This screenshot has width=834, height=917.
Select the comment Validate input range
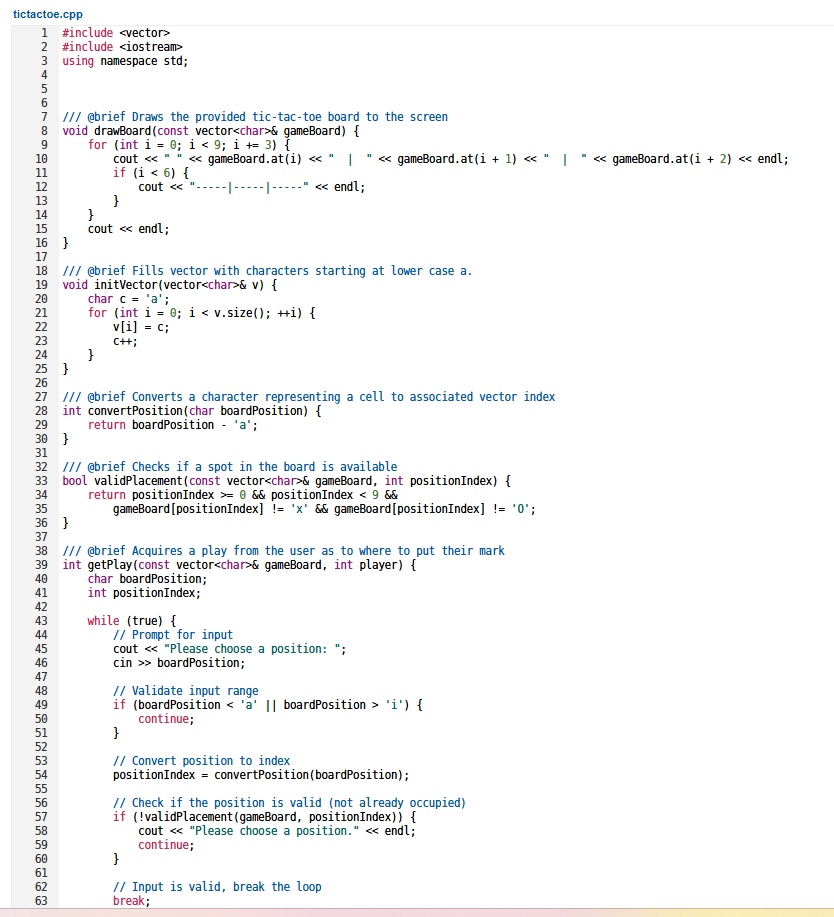coord(191,690)
